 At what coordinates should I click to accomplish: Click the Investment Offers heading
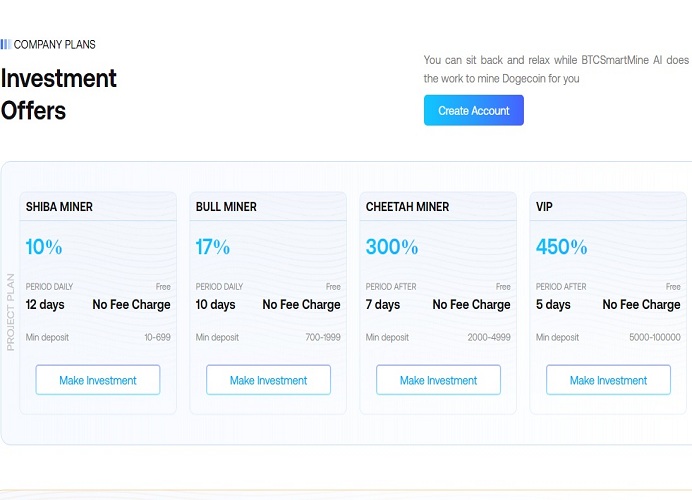(59, 94)
